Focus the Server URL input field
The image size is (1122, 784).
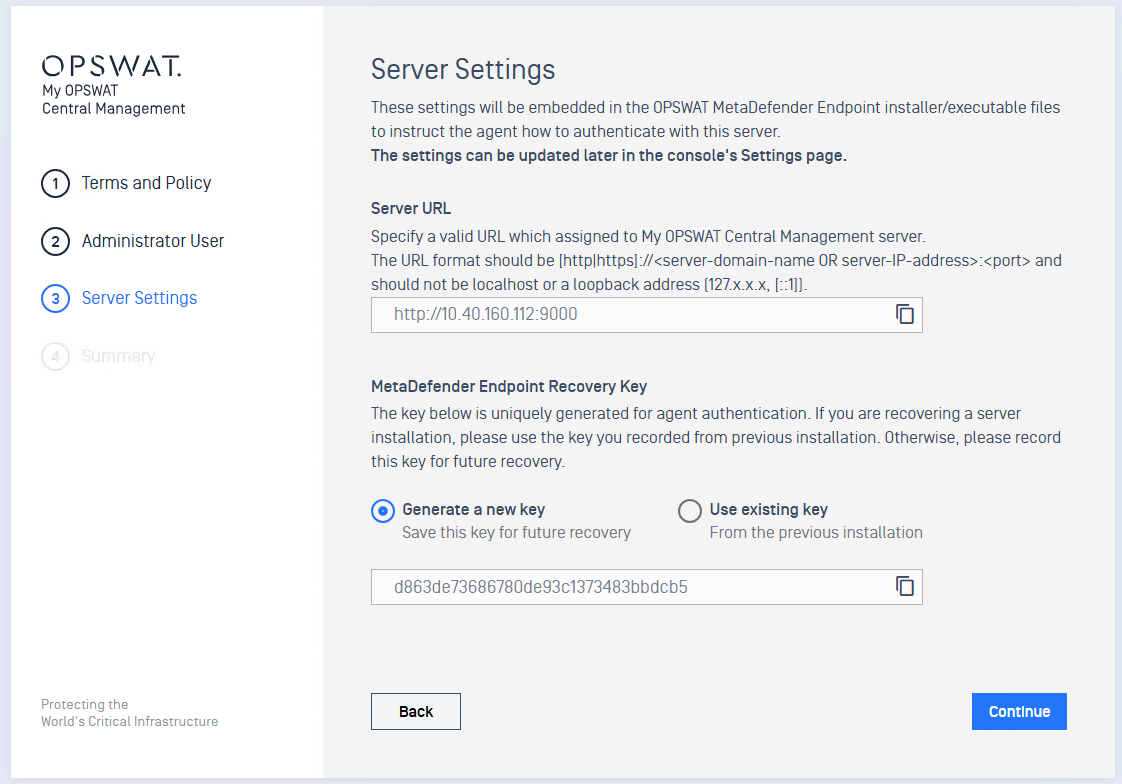[x=646, y=315]
